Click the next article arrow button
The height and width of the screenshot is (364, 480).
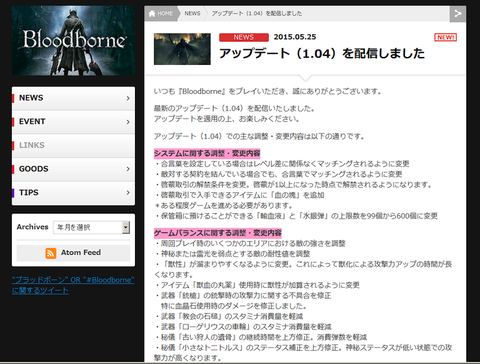click(458, 14)
